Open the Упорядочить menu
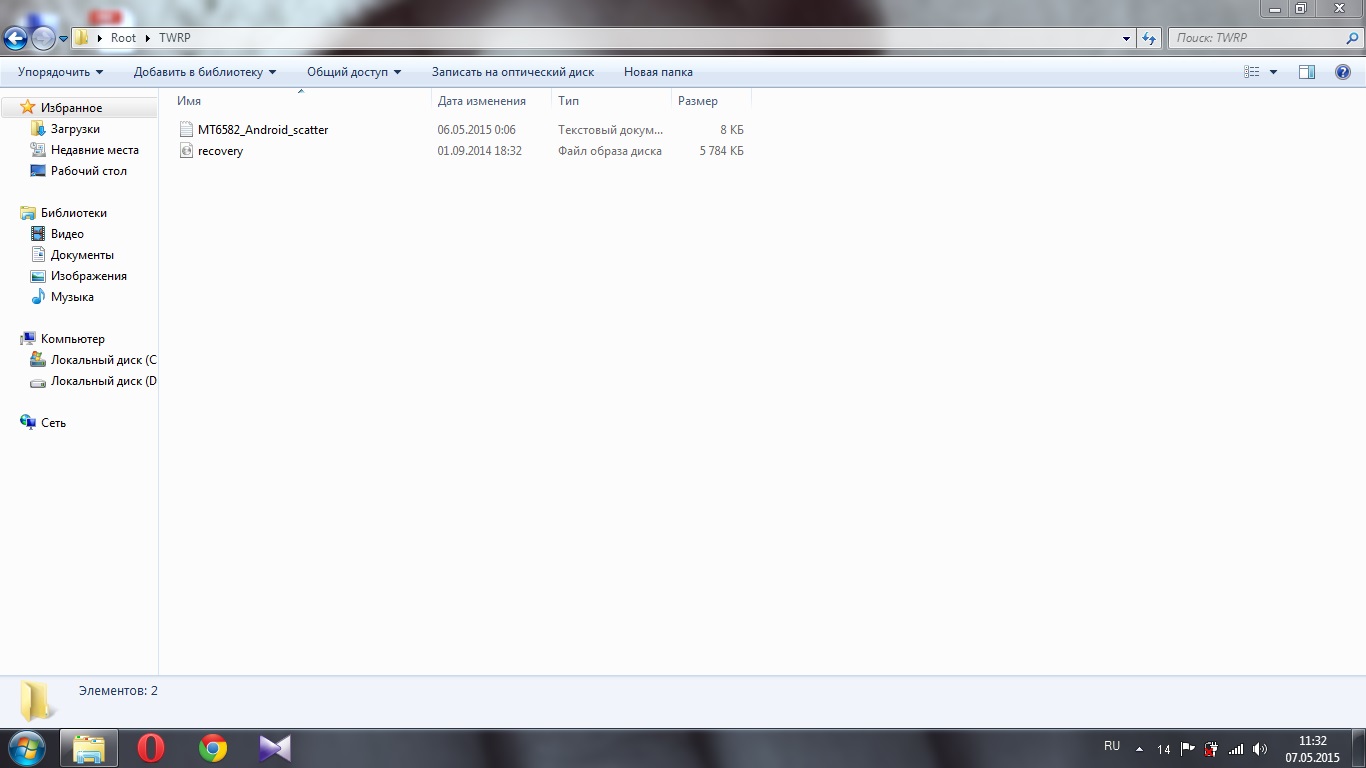1366x768 pixels. click(60, 72)
